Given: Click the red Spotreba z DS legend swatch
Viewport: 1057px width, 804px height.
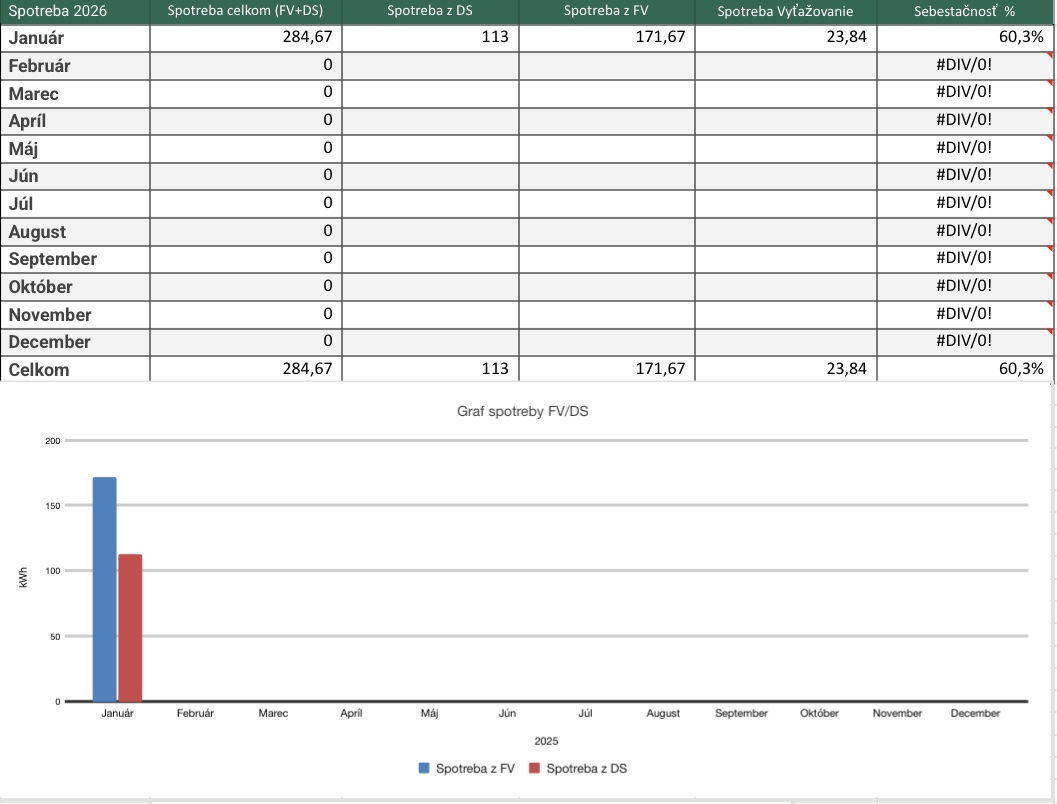Looking at the screenshot, I should tap(534, 768).
